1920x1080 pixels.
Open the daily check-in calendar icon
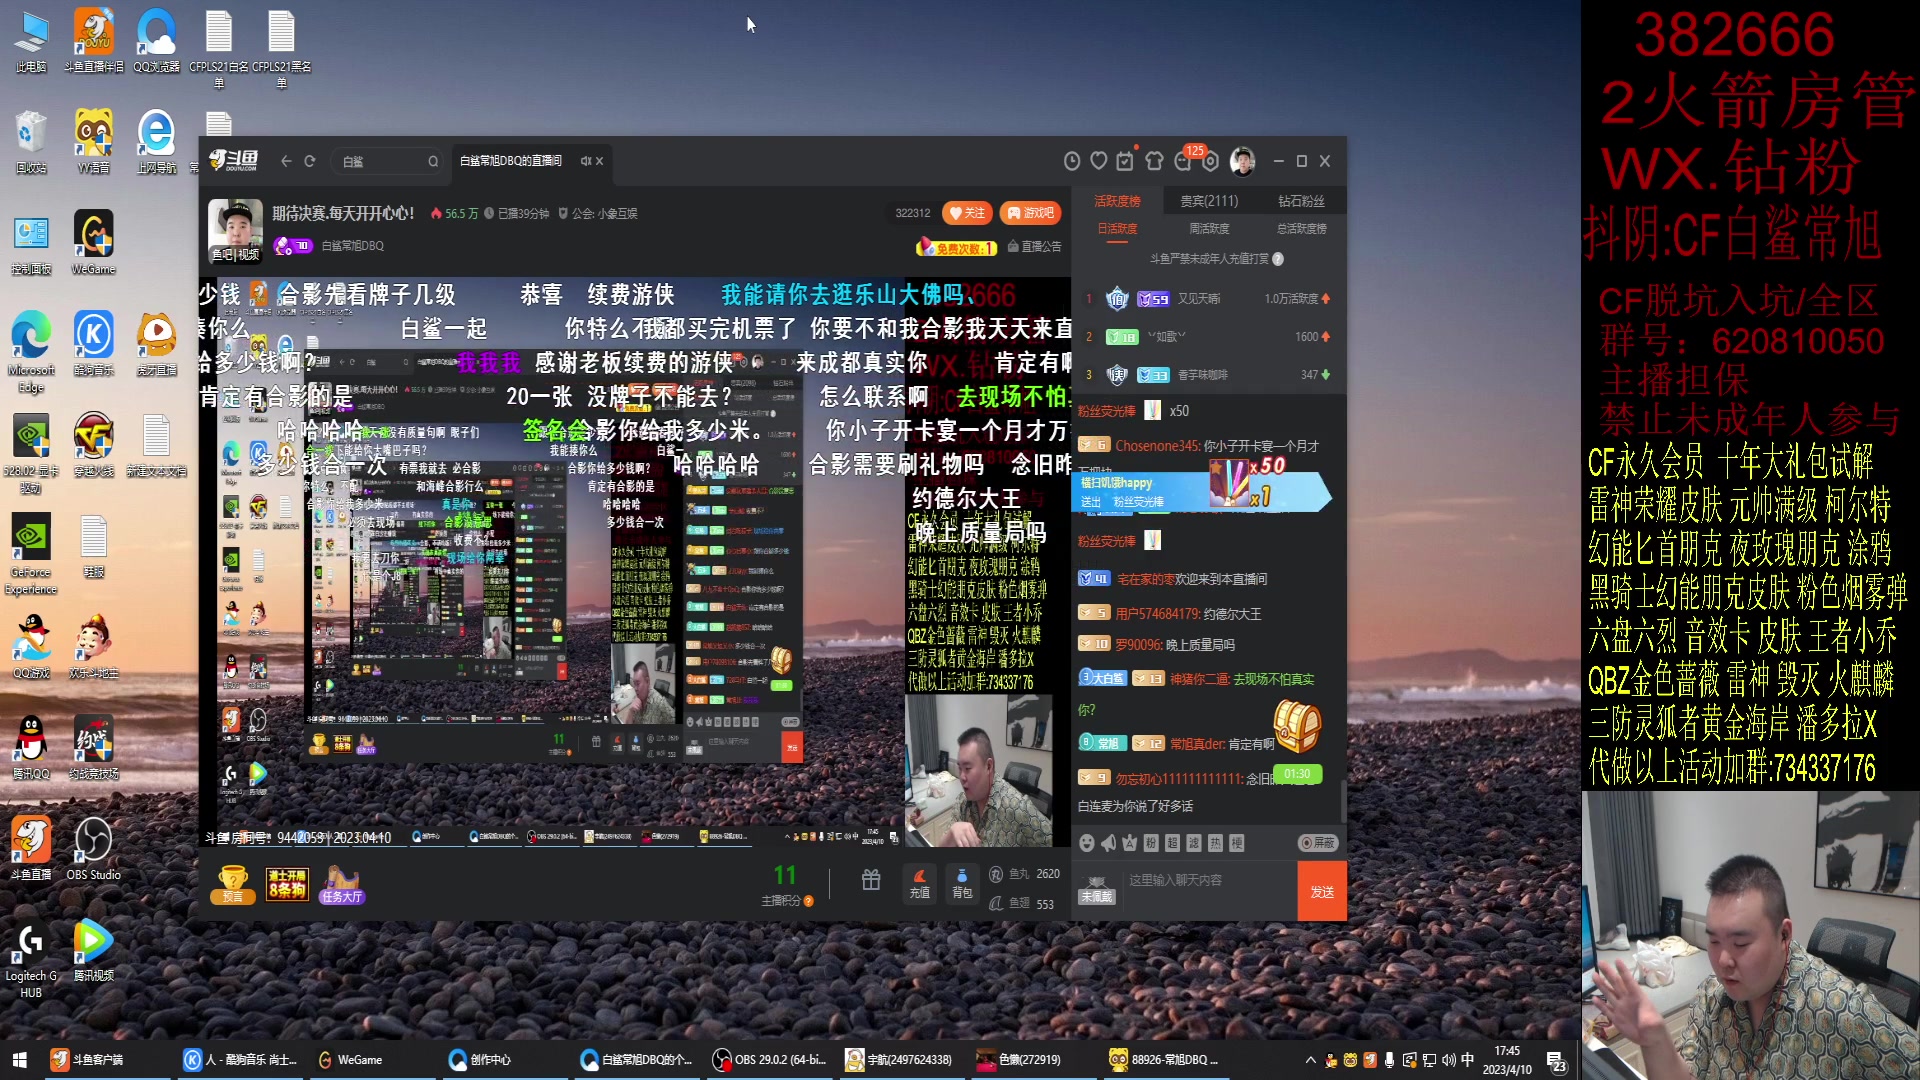point(1126,161)
